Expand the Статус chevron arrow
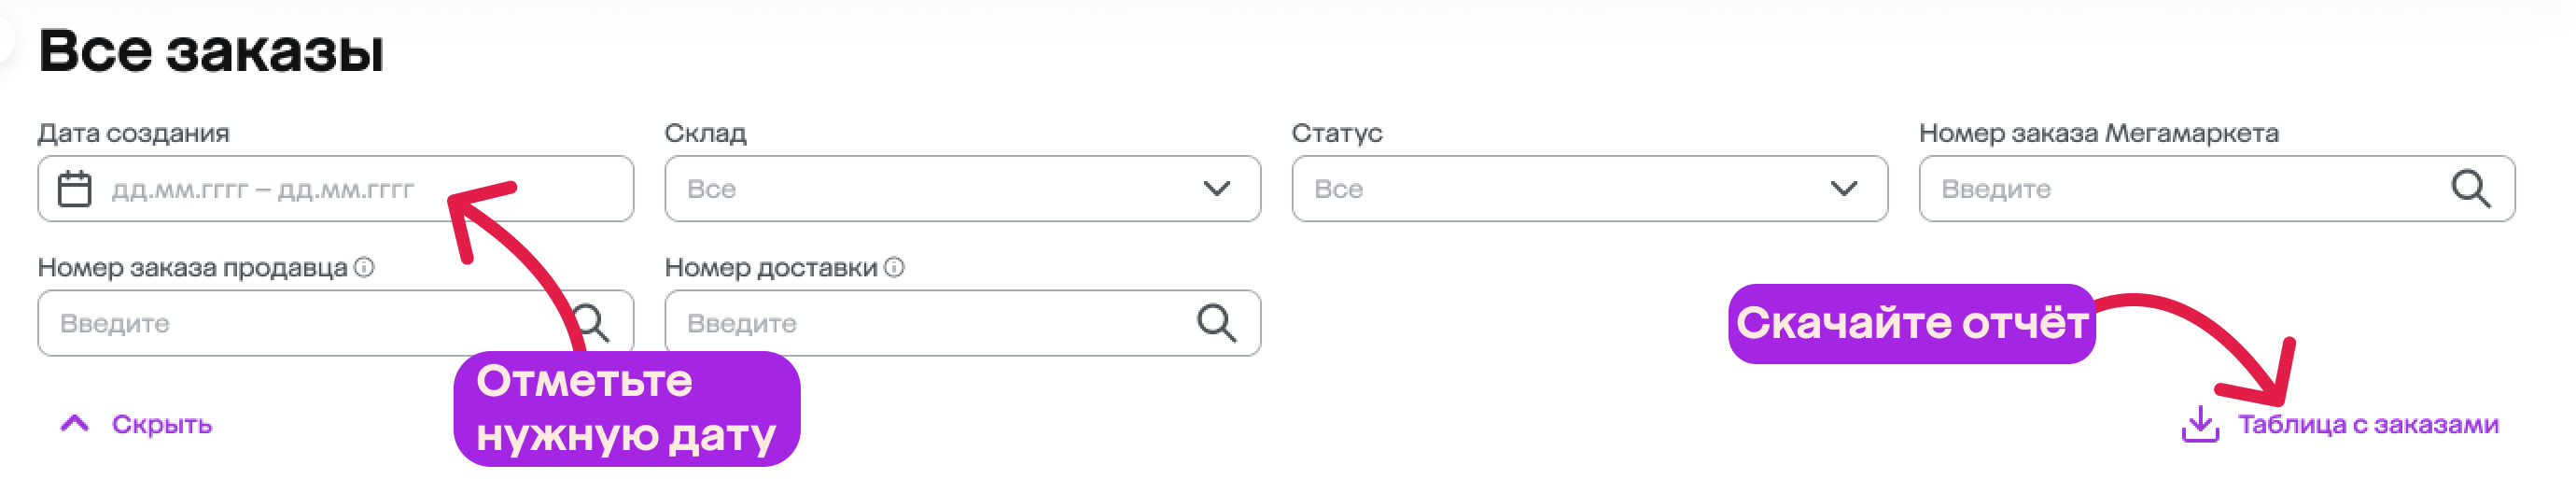This screenshot has height=479, width=2576. 1843,189
